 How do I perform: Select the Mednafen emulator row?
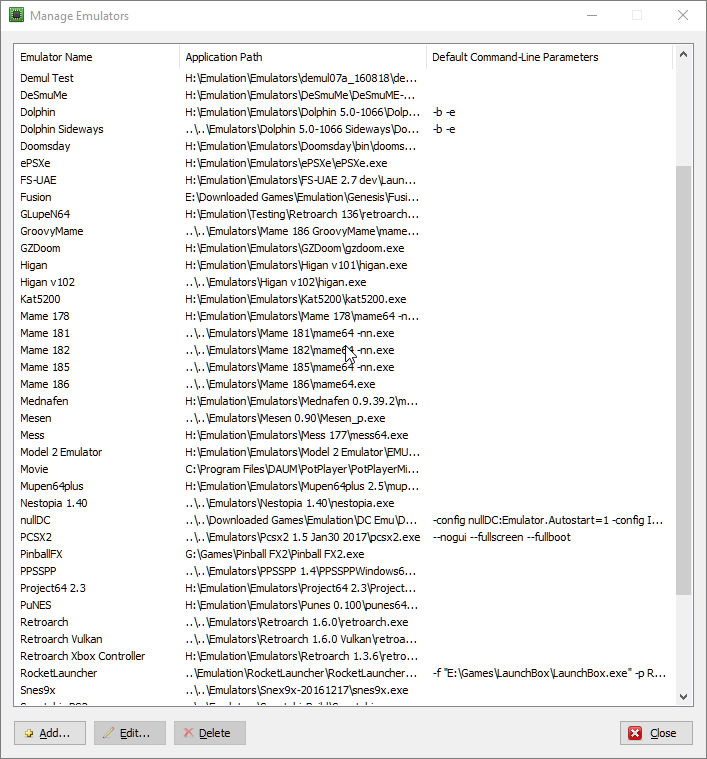[344, 401]
